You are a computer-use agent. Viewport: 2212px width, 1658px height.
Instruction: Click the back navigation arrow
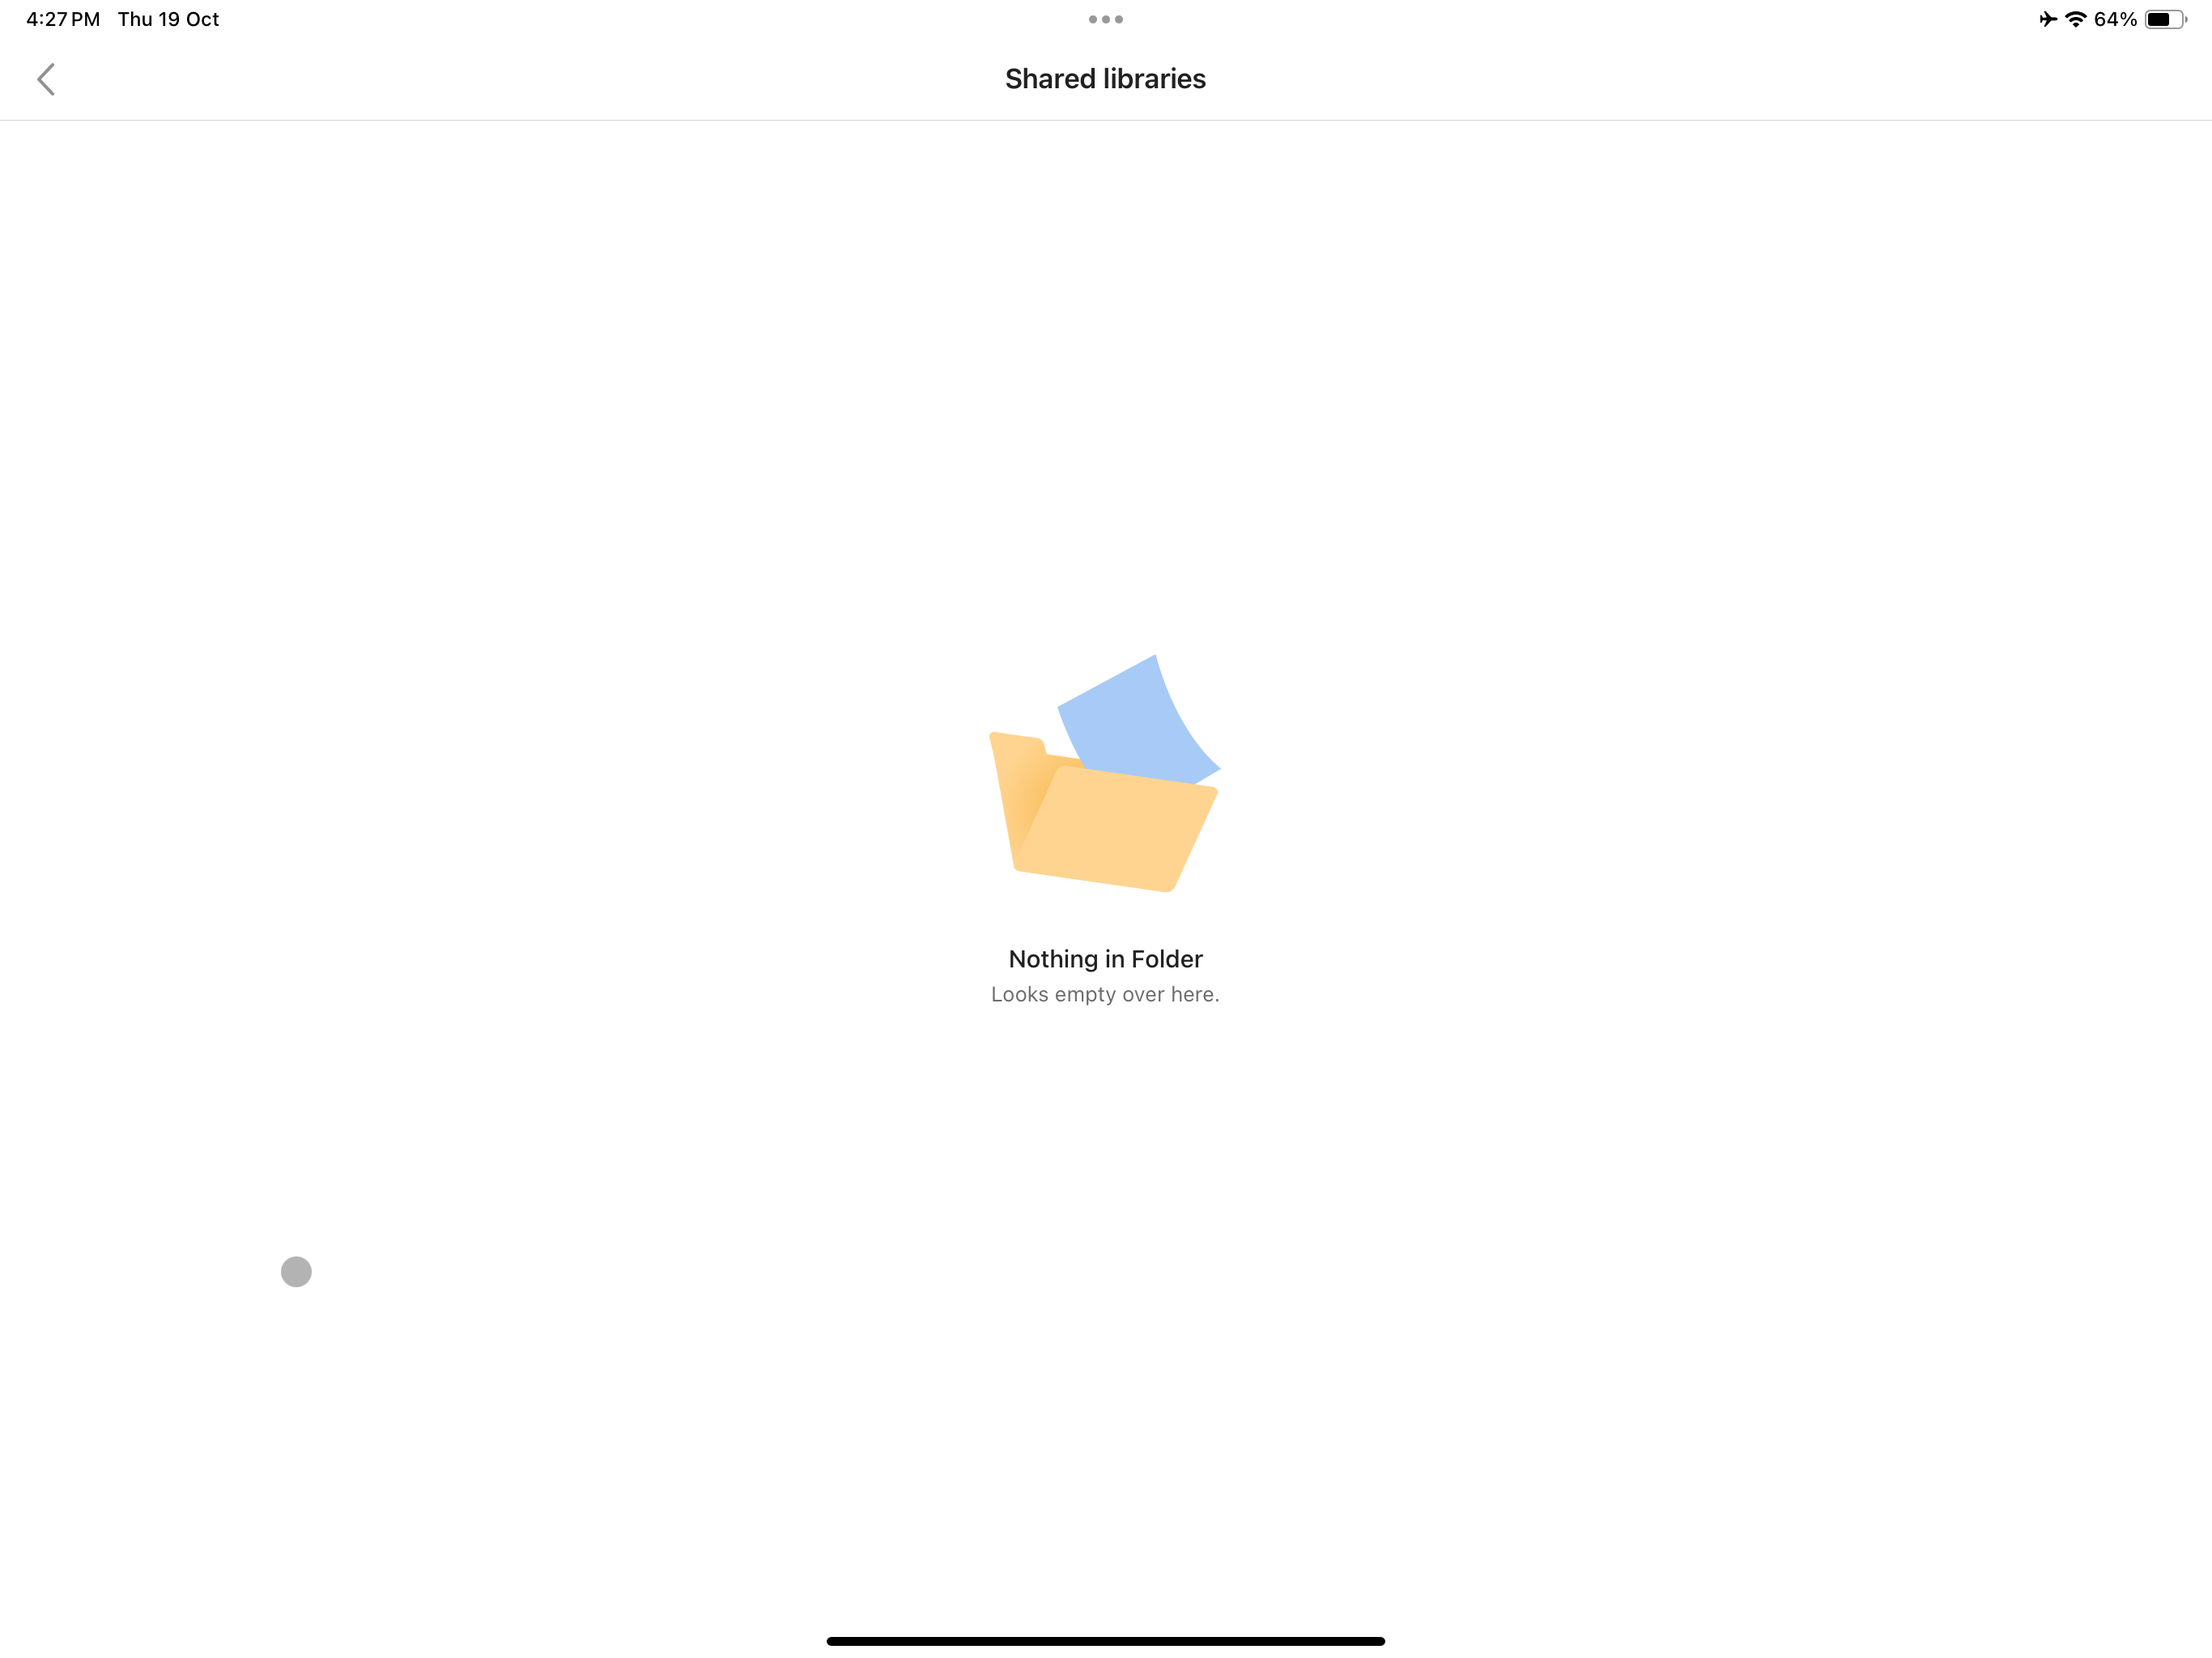pyautogui.click(x=45, y=79)
